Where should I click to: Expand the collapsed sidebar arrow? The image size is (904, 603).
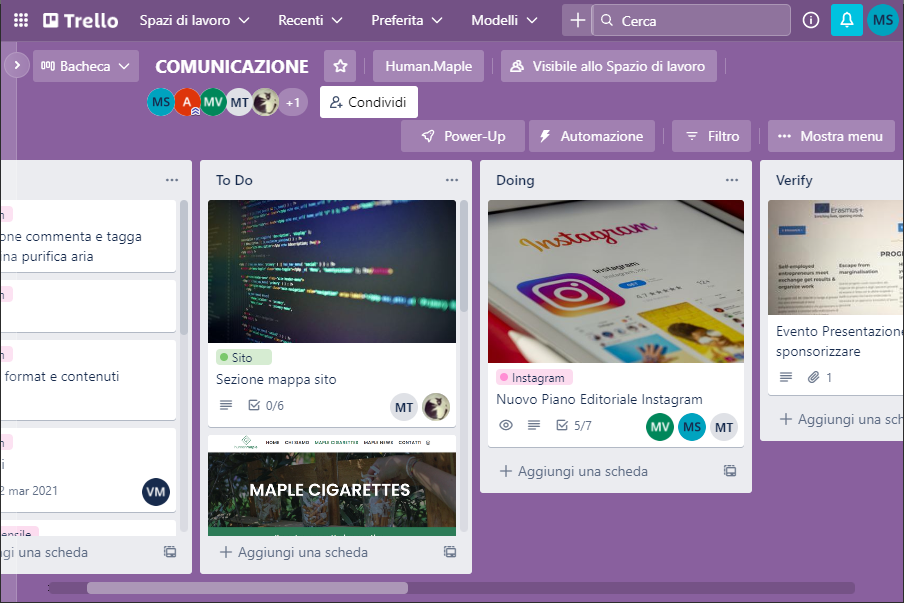[17, 65]
